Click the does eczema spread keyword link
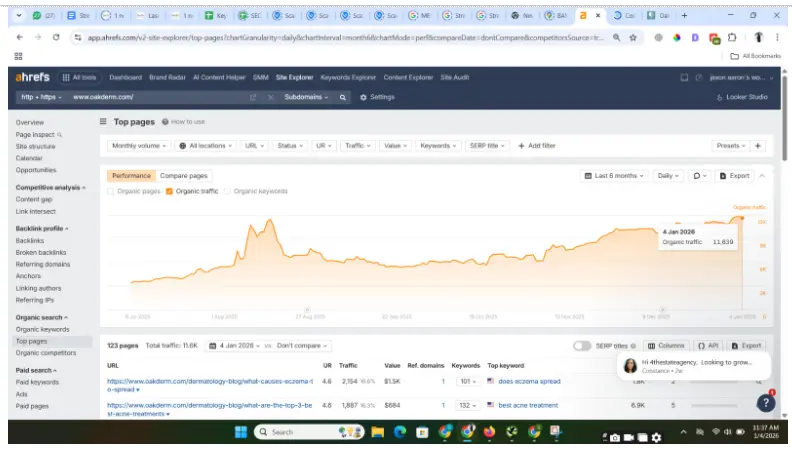 pos(529,381)
